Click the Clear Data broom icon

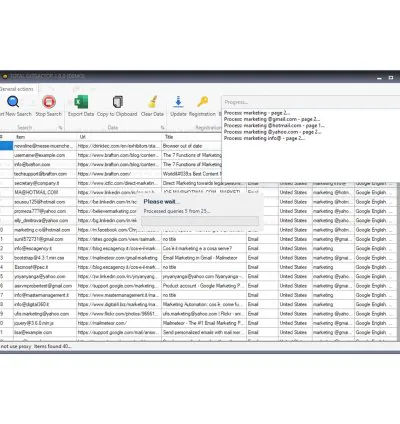pos(153,102)
